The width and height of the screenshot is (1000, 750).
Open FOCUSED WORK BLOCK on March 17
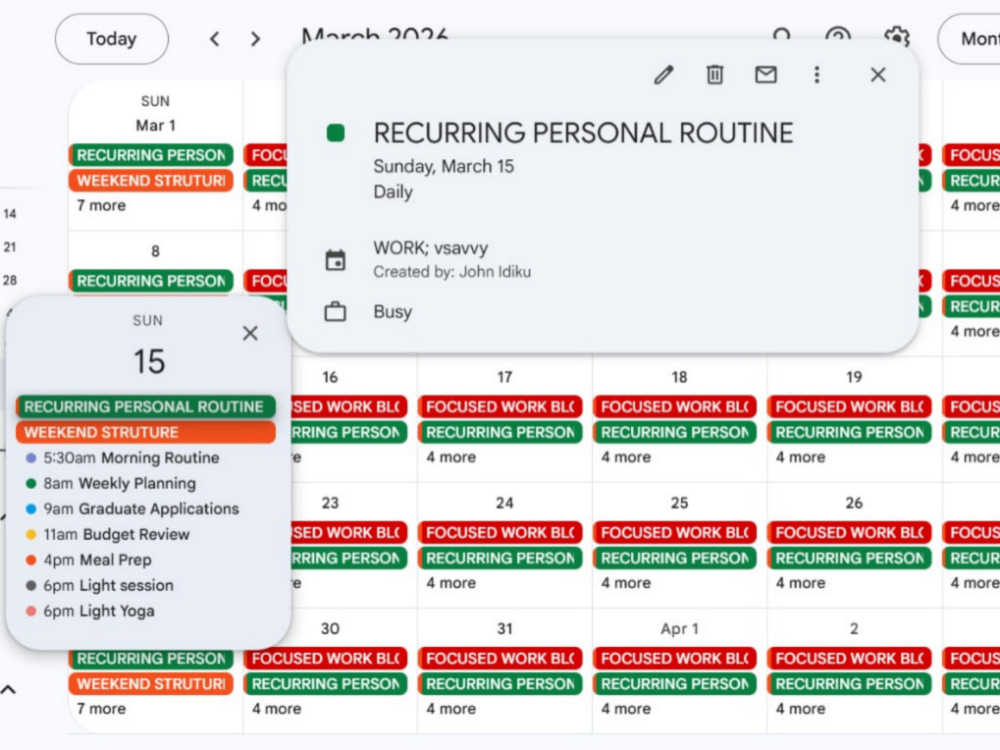click(x=500, y=407)
